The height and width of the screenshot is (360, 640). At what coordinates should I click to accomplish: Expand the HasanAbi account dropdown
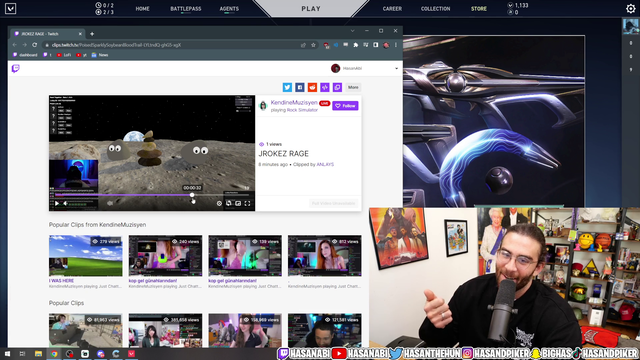tap(396, 69)
